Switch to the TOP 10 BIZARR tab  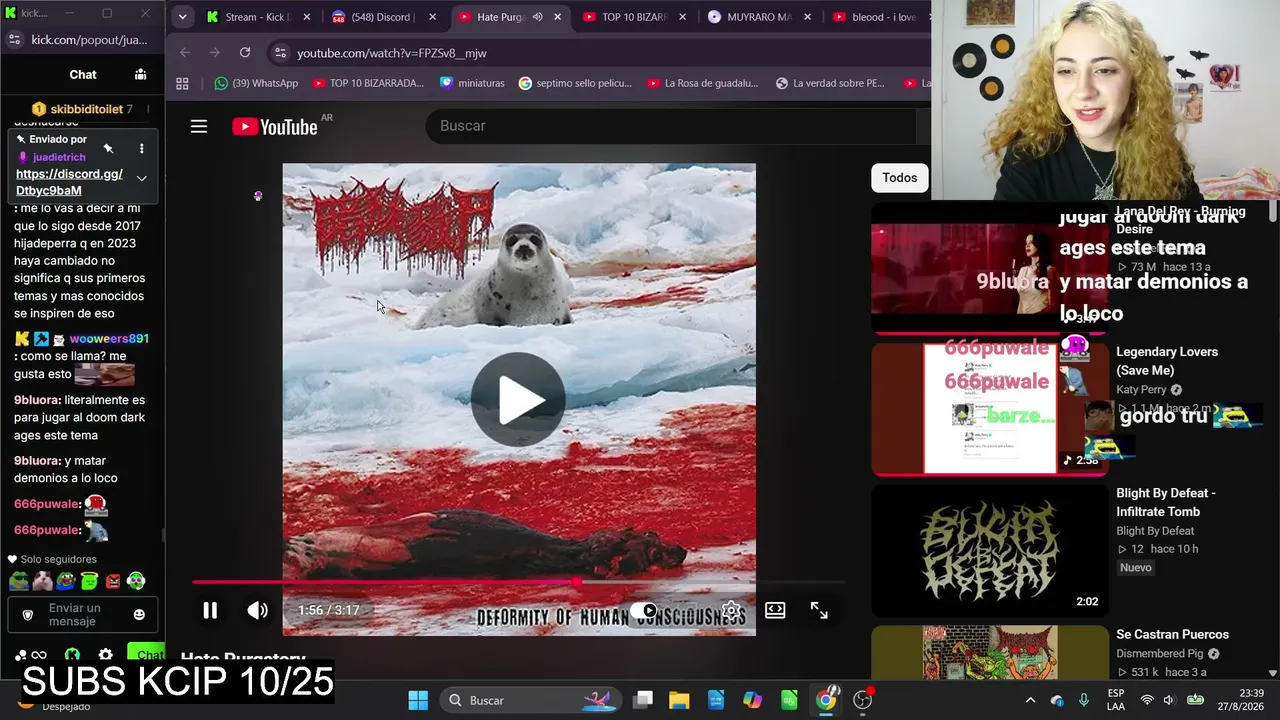point(635,17)
